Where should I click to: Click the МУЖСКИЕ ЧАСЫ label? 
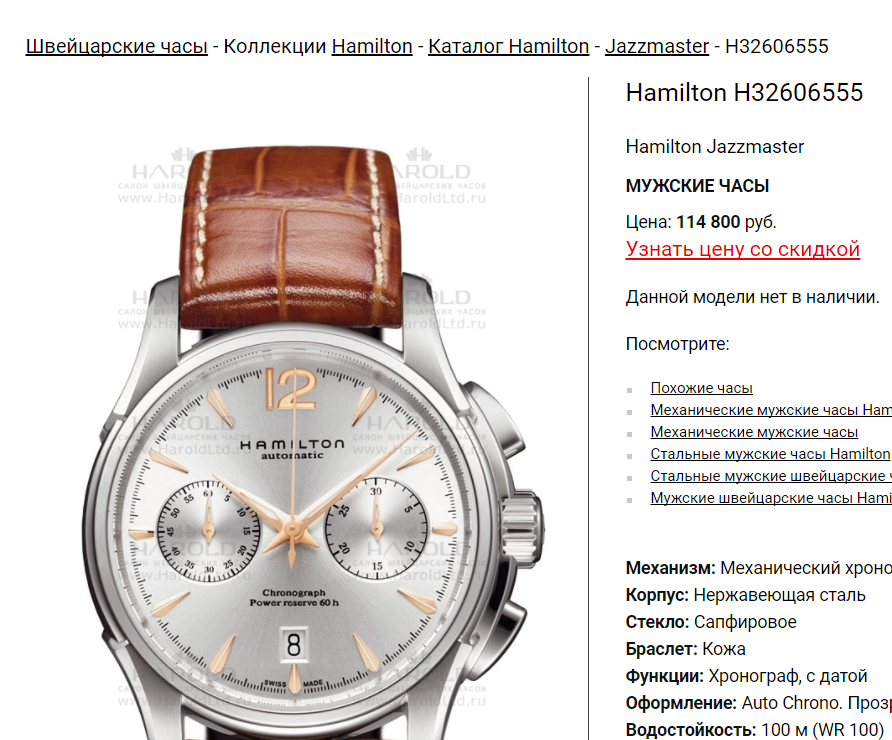pos(697,186)
